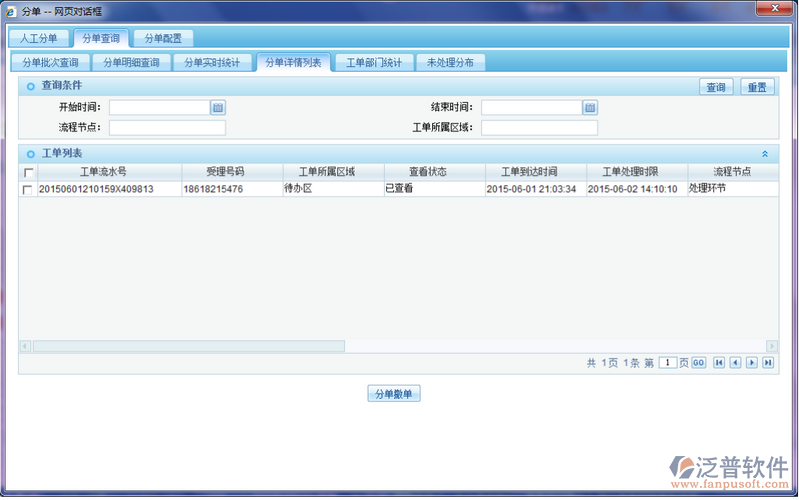799x500 pixels.
Task: Switch to the 分单配置 tab
Action: coord(163,38)
